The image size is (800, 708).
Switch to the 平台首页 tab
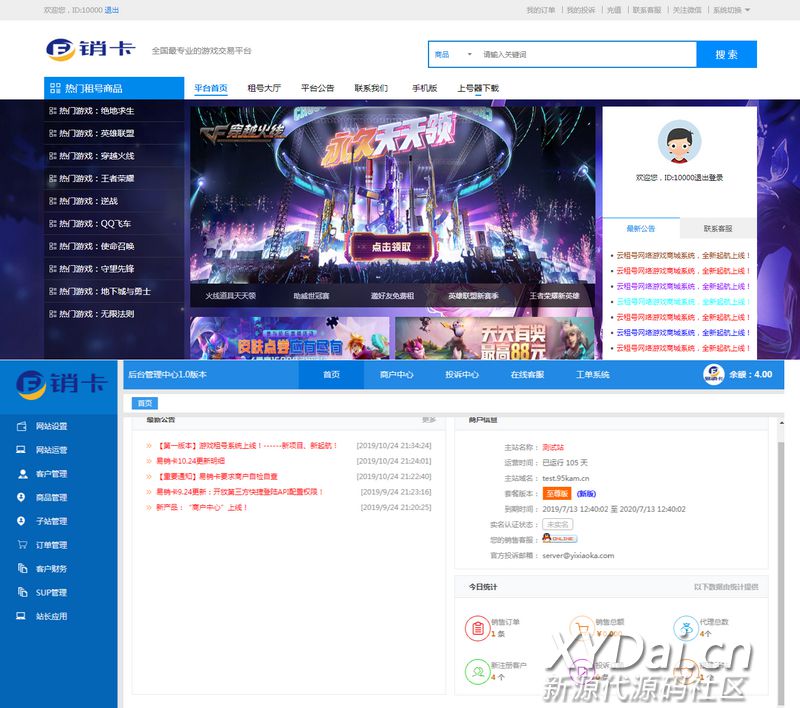[x=211, y=88]
